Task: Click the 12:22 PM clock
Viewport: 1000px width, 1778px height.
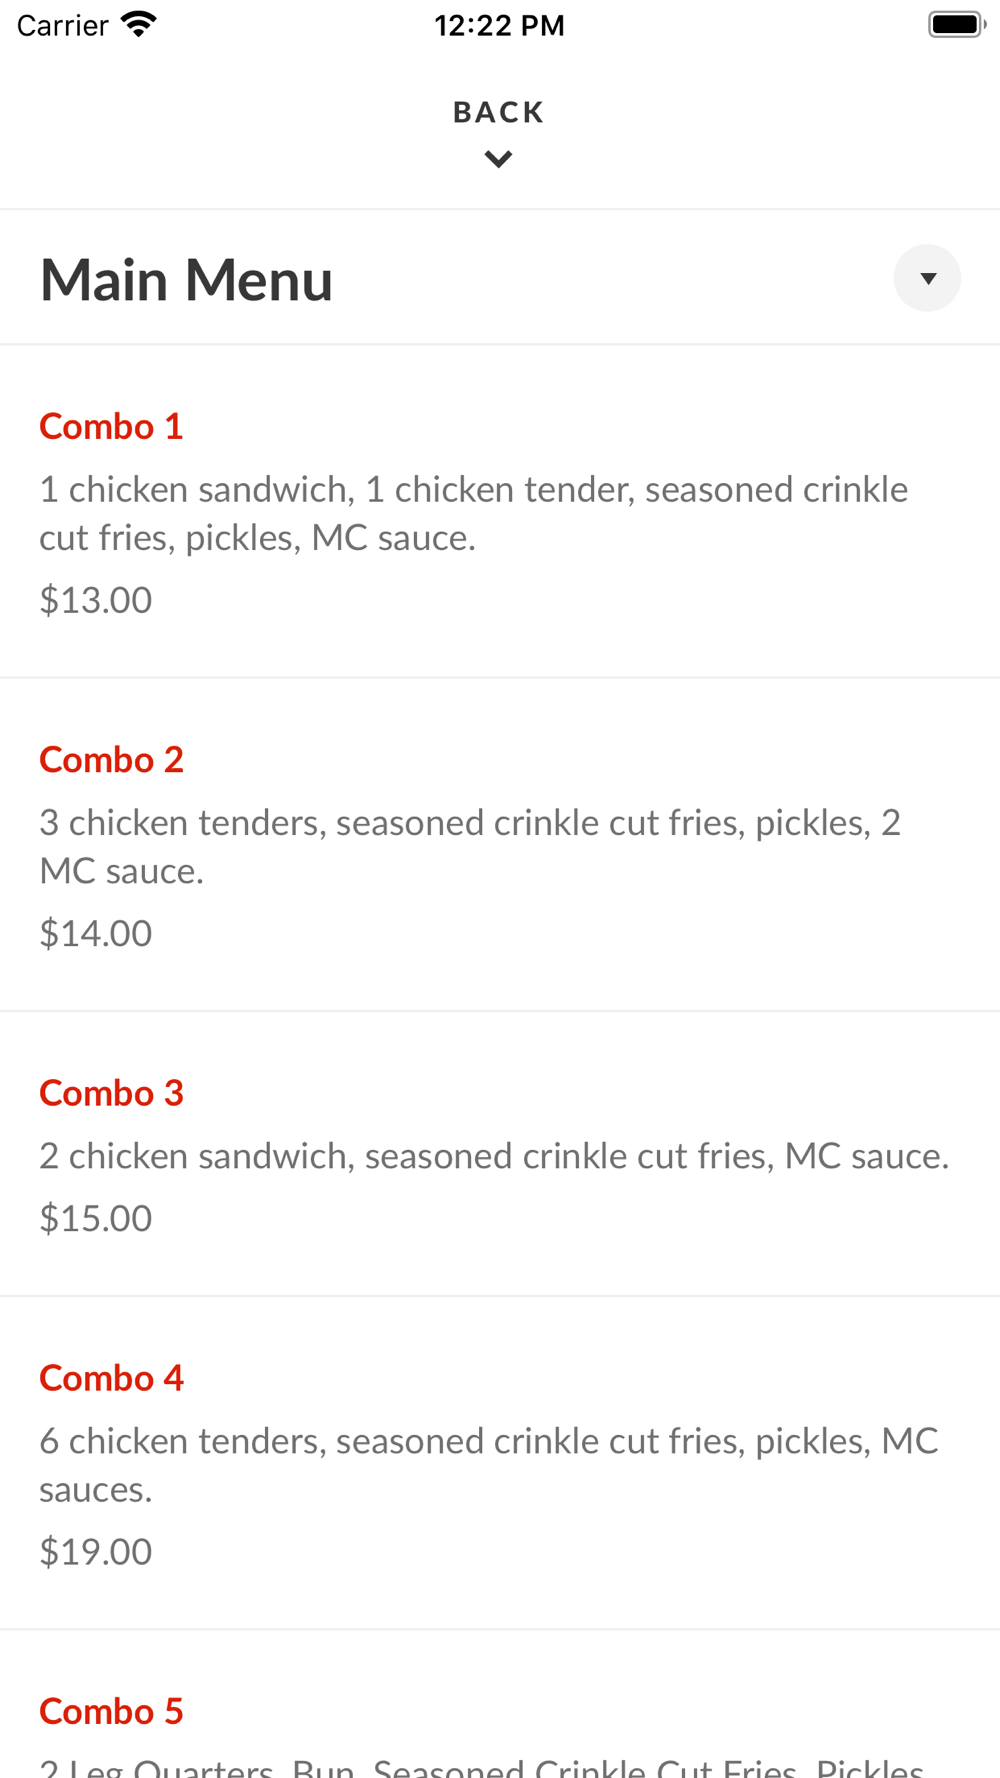Action: coord(499,25)
